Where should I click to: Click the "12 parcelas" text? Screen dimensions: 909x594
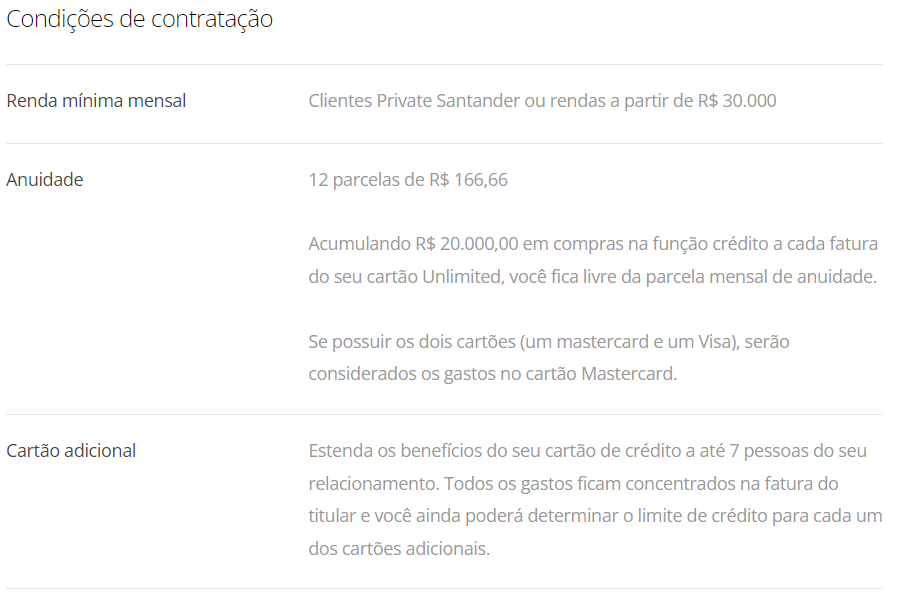click(353, 180)
